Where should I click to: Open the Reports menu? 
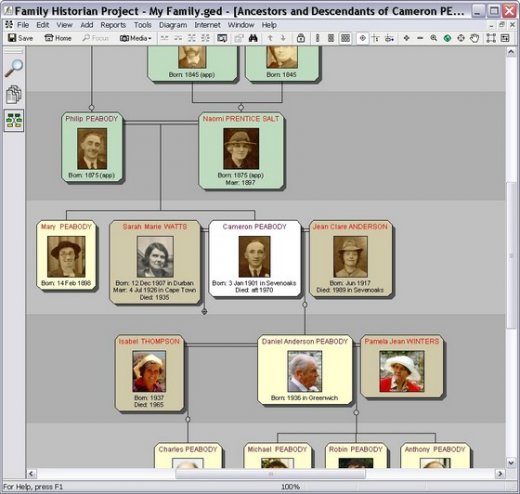(113, 25)
